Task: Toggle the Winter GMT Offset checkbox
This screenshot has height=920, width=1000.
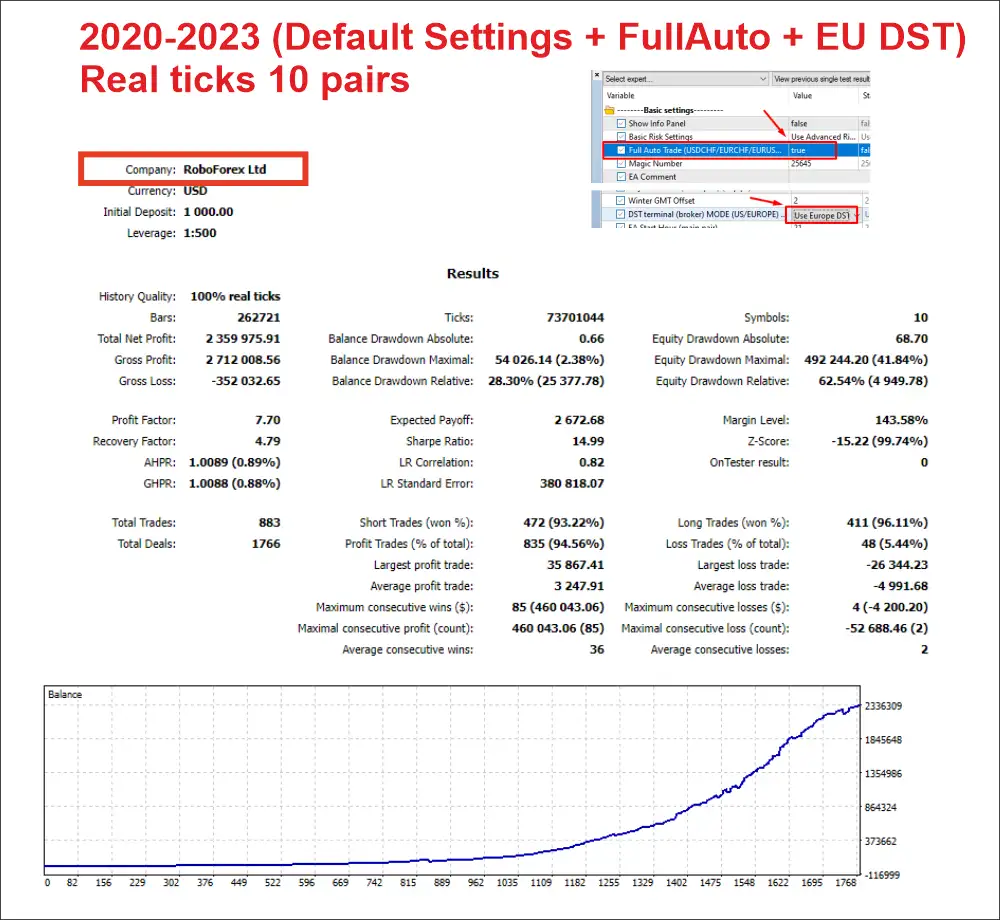Action: [620, 201]
